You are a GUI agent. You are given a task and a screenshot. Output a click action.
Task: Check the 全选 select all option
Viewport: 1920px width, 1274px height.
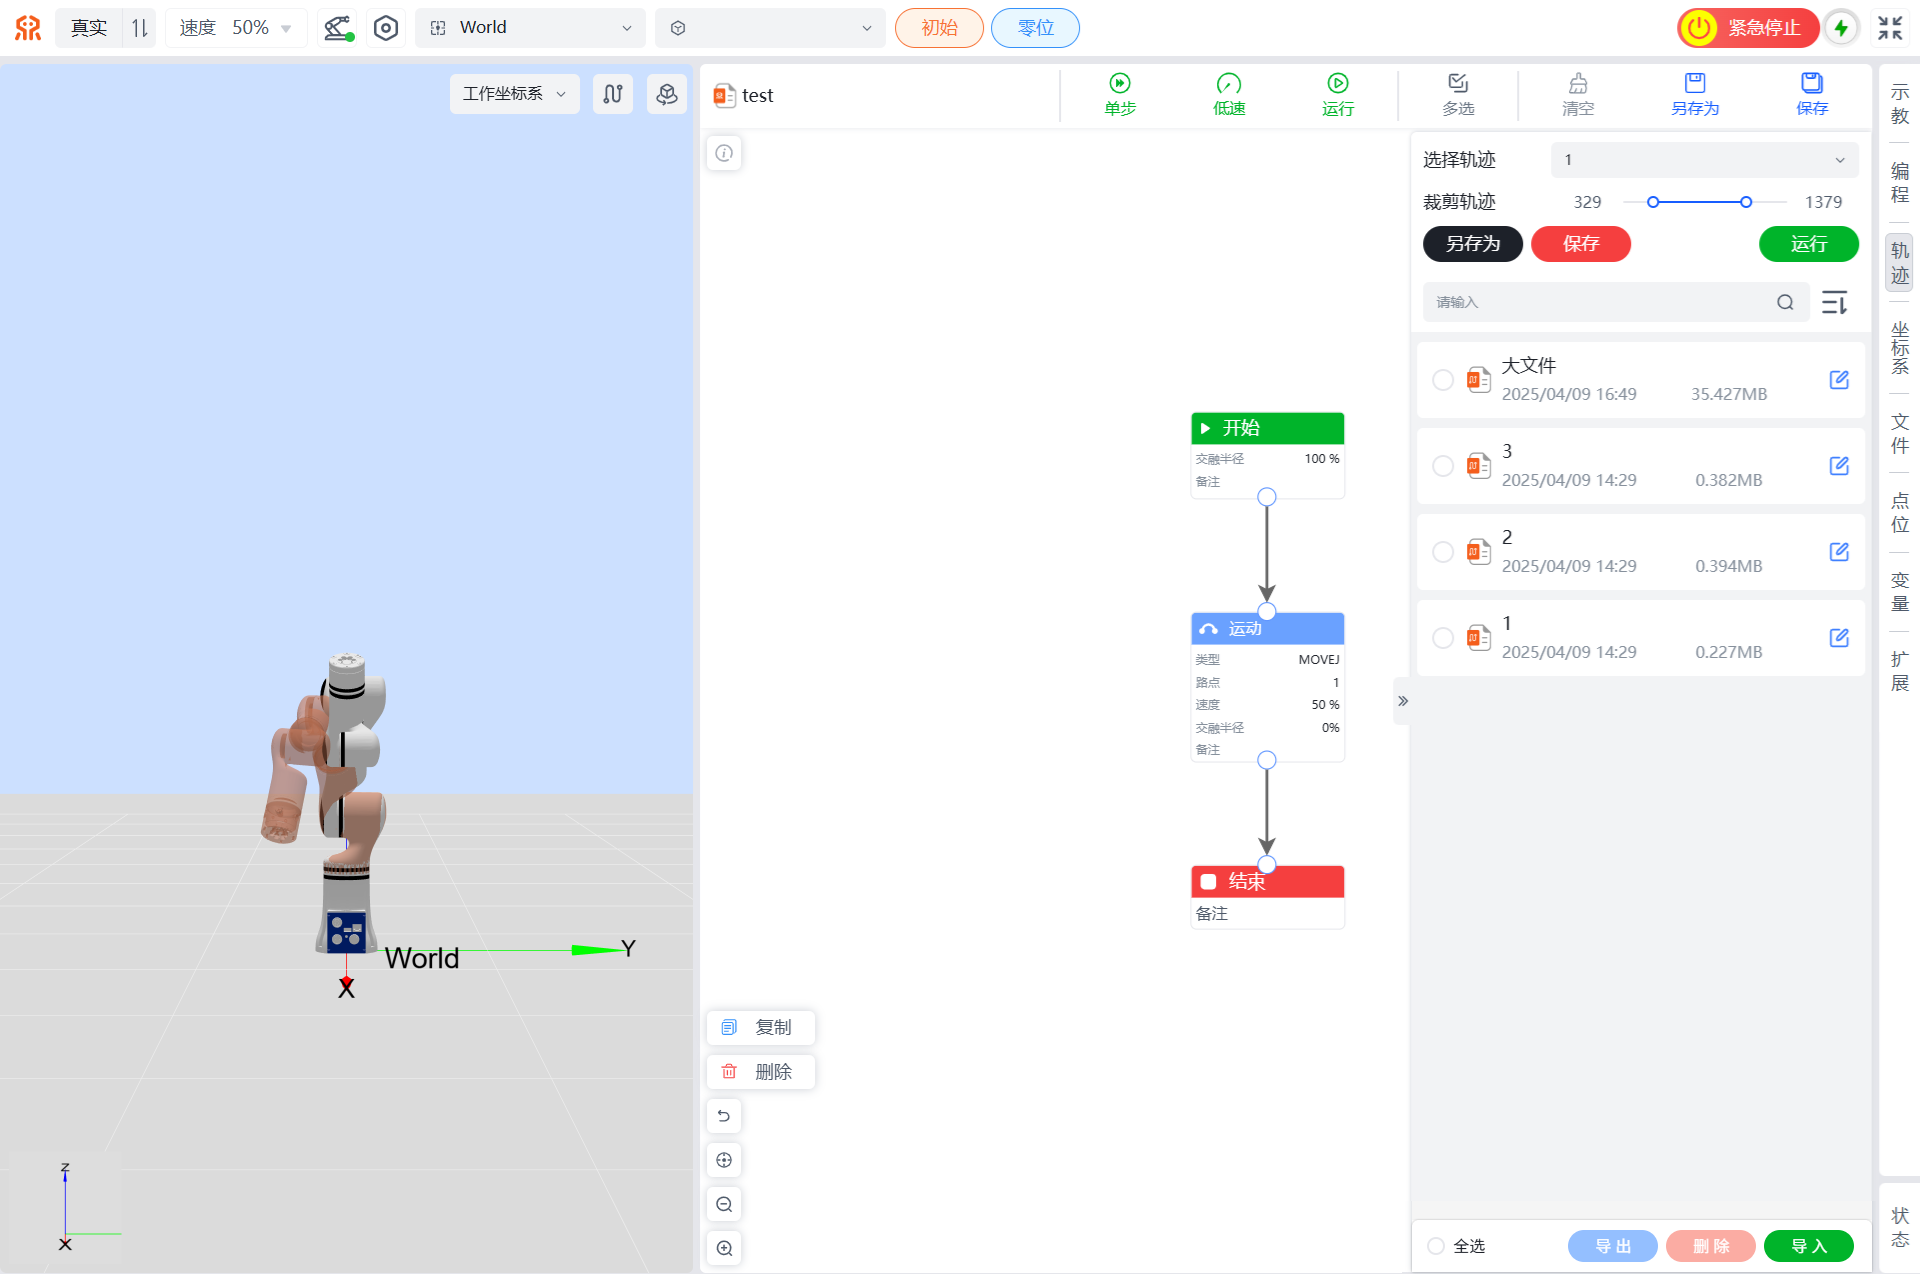tap(1437, 1246)
